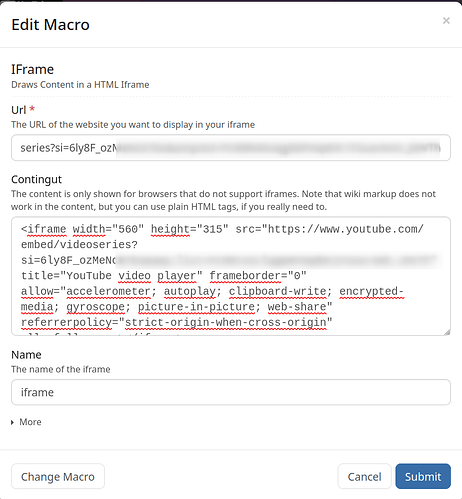
Task: Click the Edit Macro dialog title
Action: coord(50,25)
